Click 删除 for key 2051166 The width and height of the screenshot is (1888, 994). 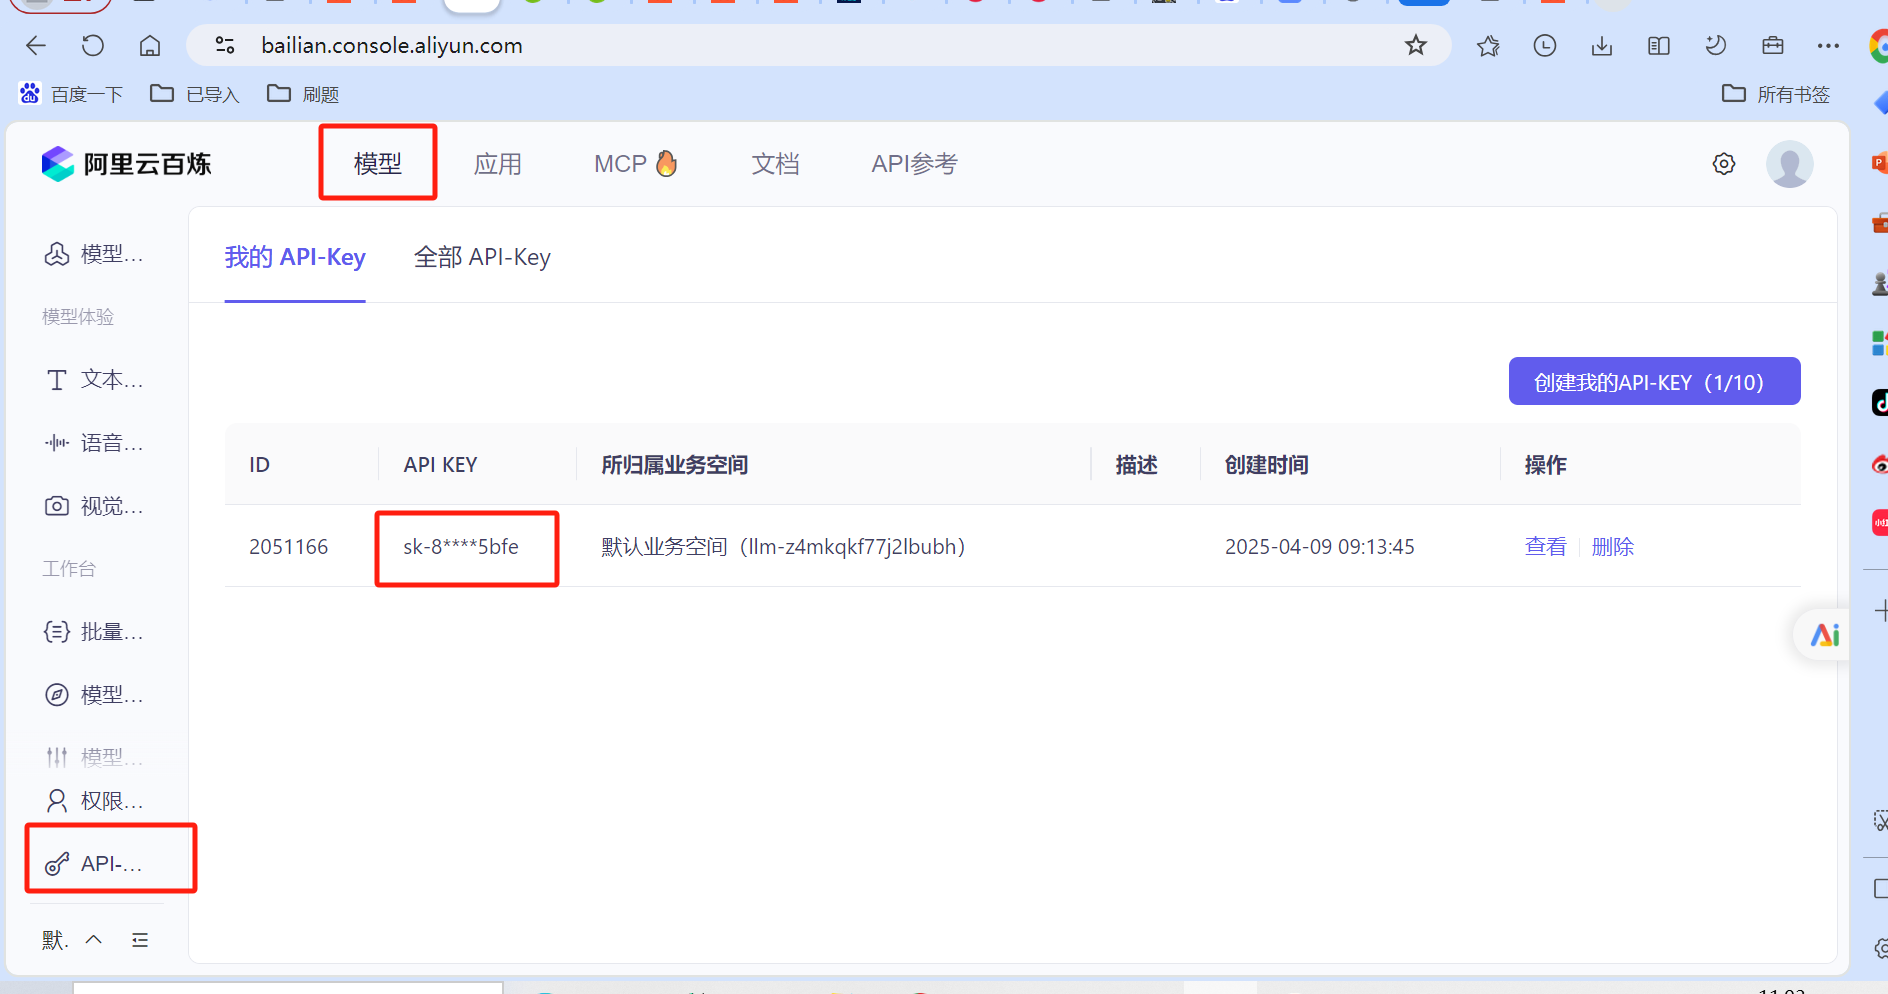tap(1613, 546)
